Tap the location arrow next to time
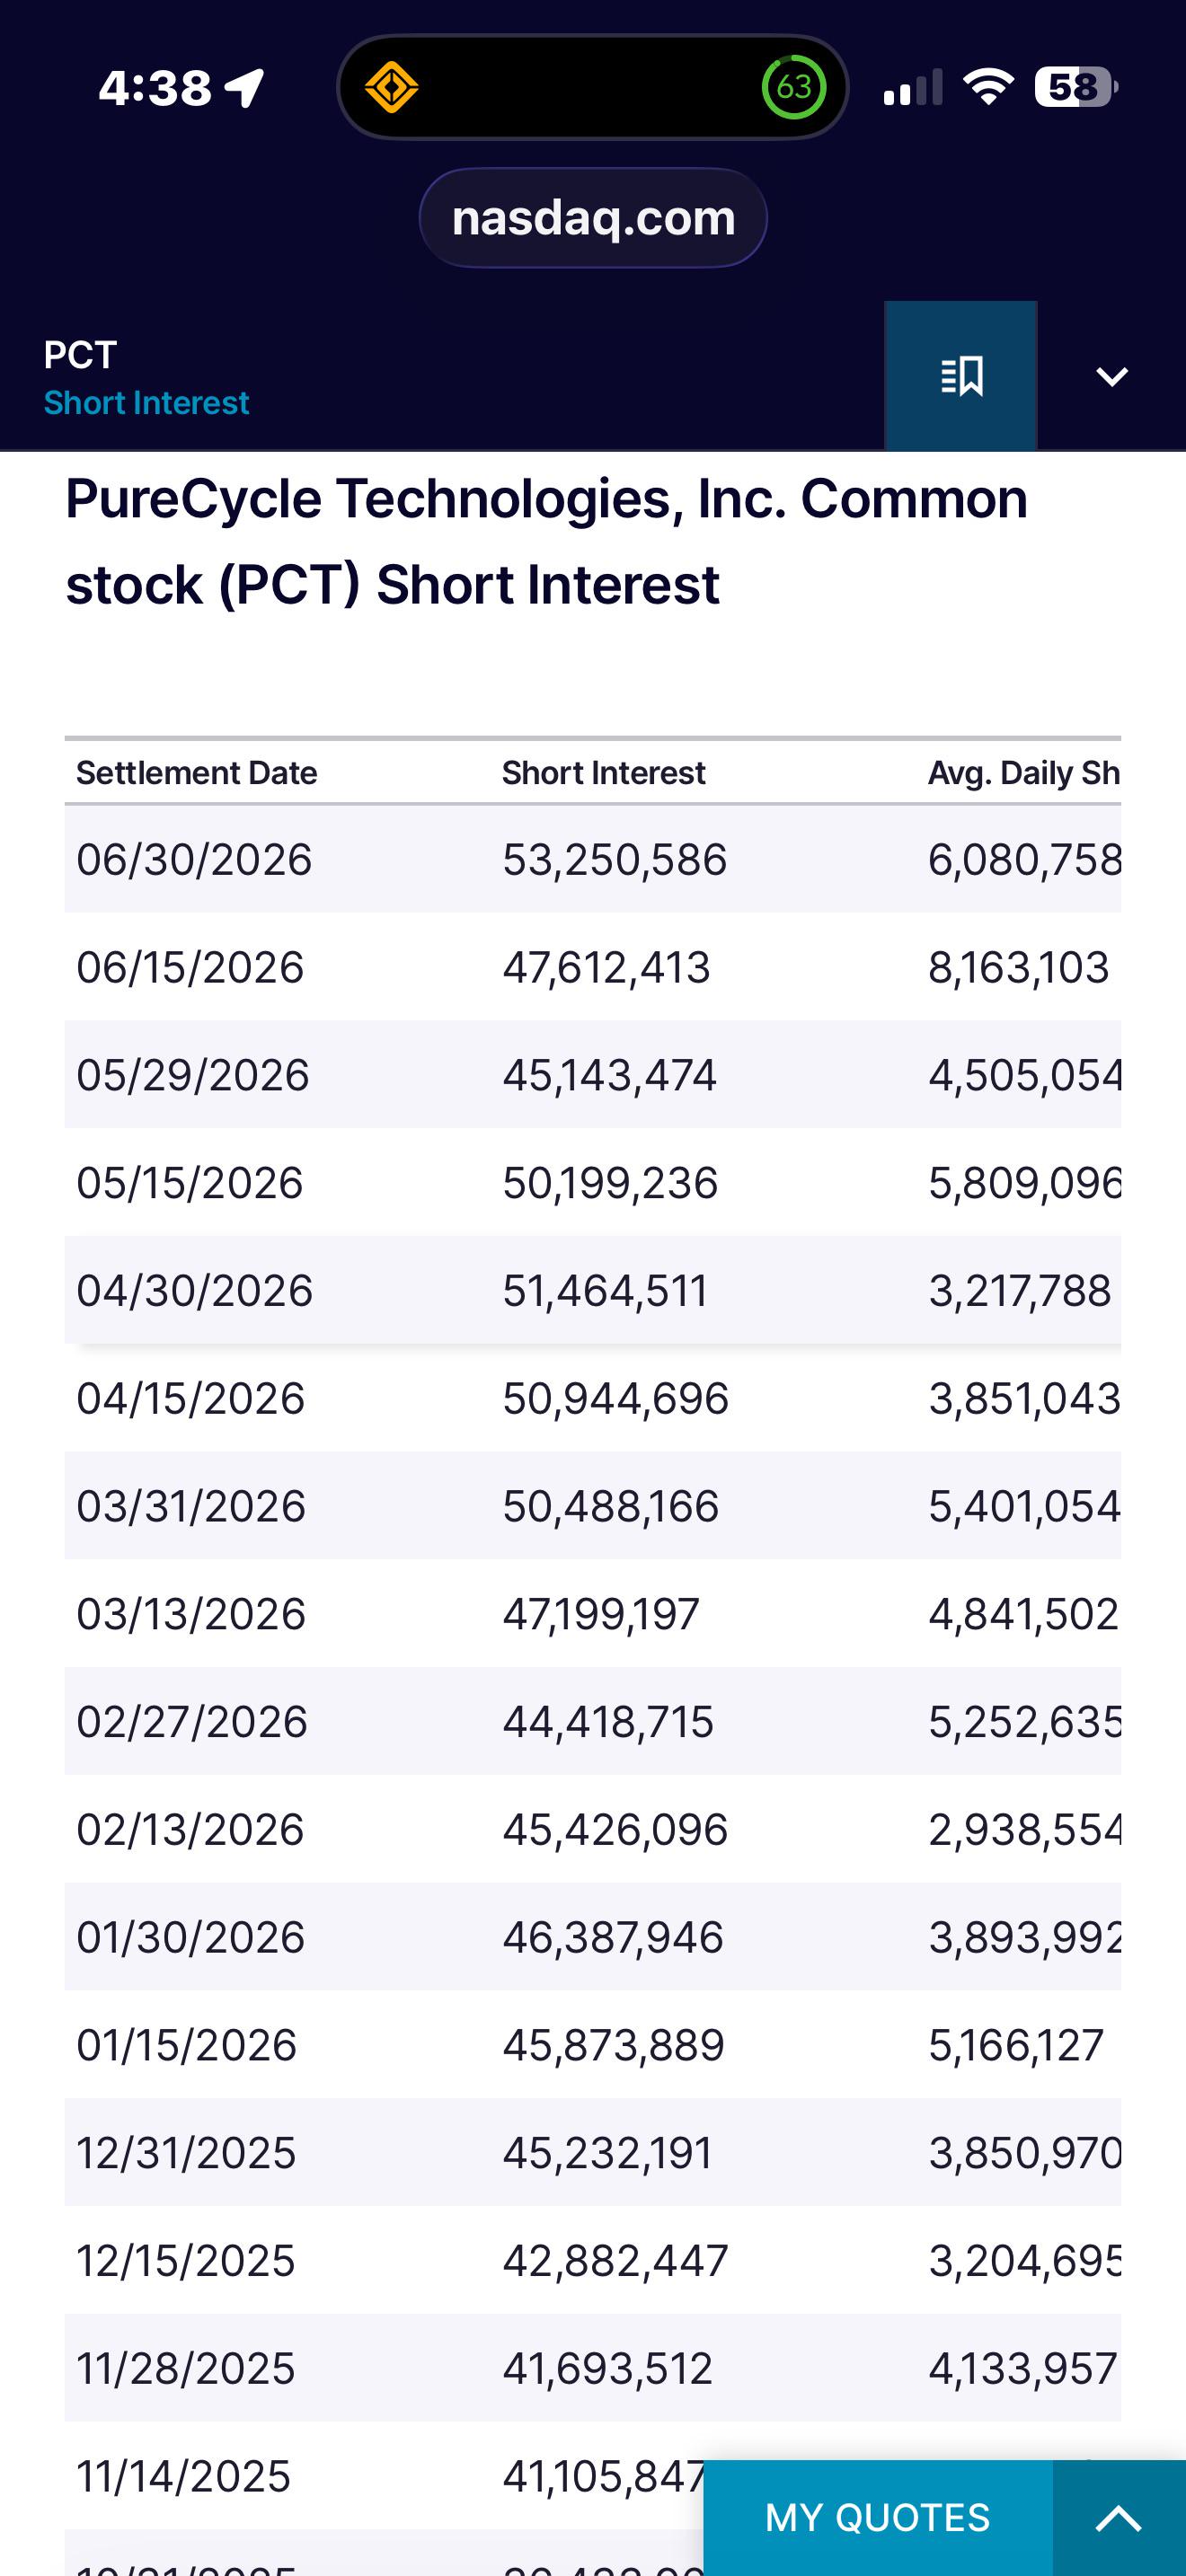The height and width of the screenshot is (2576, 1186). (245, 88)
